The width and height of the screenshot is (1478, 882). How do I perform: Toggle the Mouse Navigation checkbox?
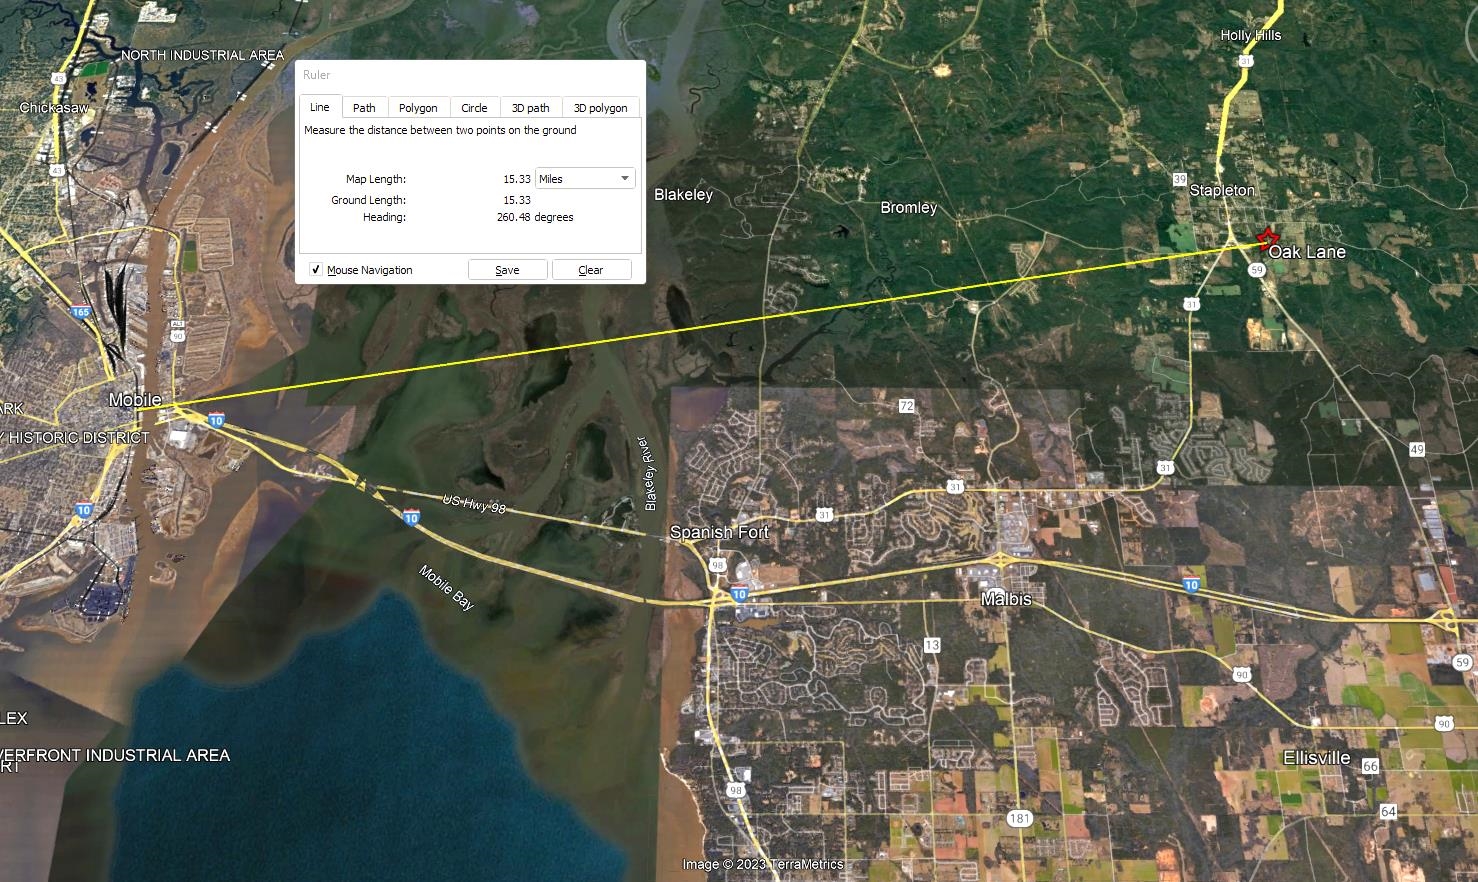pyautogui.click(x=316, y=270)
